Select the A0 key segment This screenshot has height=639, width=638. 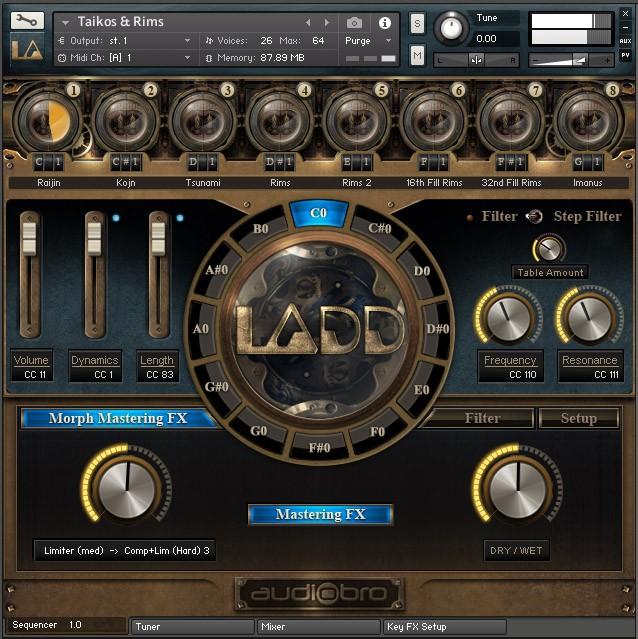[x=201, y=328]
